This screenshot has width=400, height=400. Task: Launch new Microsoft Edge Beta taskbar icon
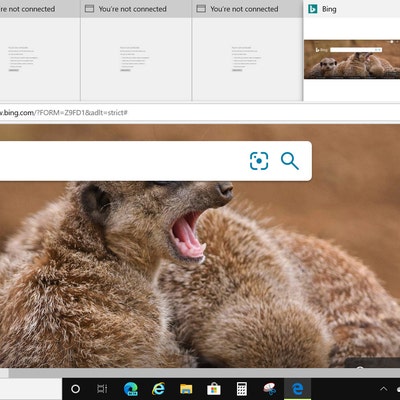coord(131,389)
